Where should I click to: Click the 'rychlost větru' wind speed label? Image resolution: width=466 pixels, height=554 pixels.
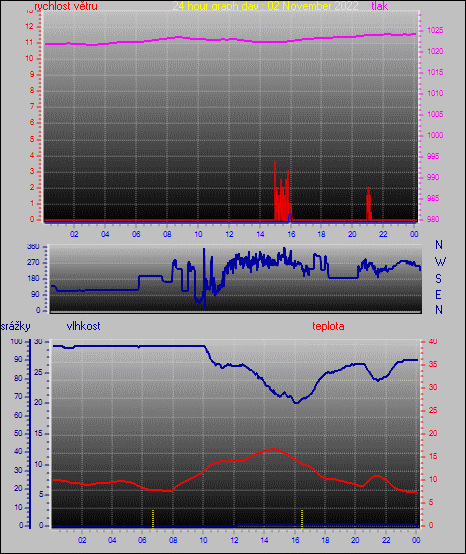click(x=66, y=6)
